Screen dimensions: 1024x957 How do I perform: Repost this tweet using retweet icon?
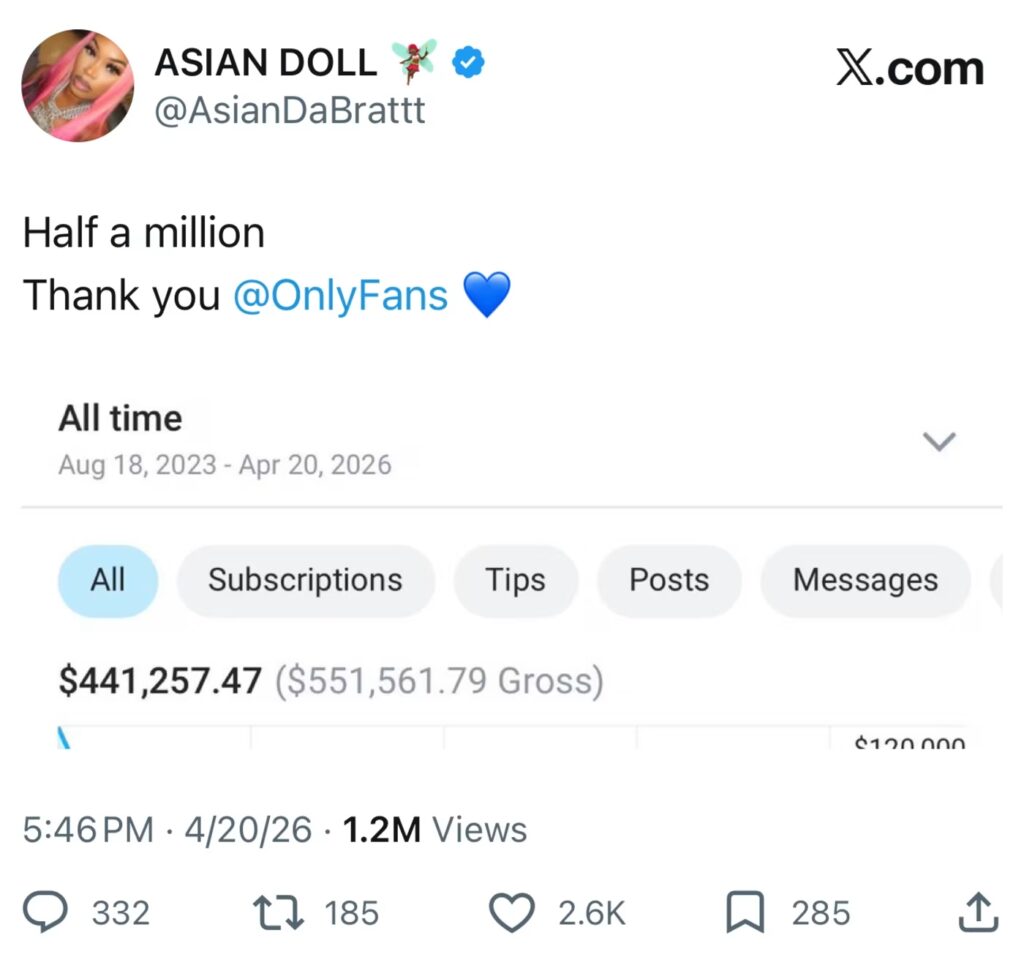pos(279,912)
